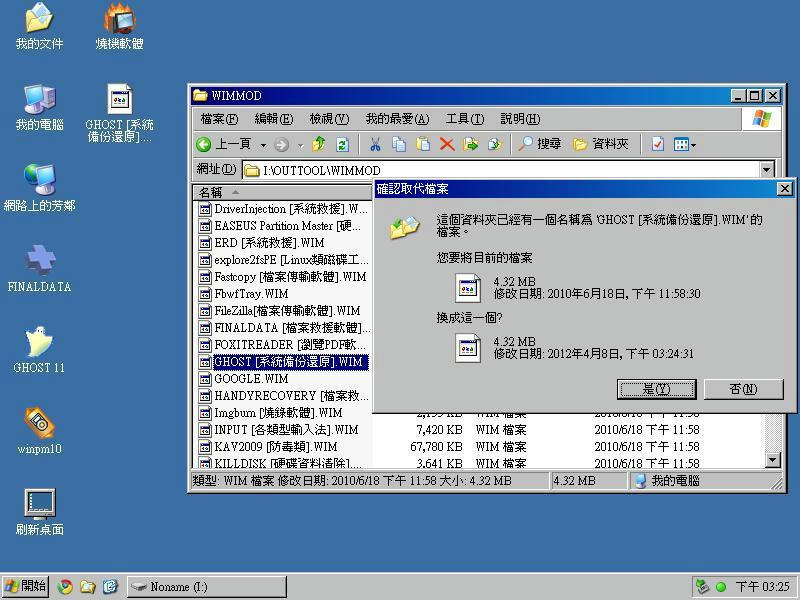Launch Chrome from quick launch bar
Viewport: 800px width, 600px height.
coord(65,587)
